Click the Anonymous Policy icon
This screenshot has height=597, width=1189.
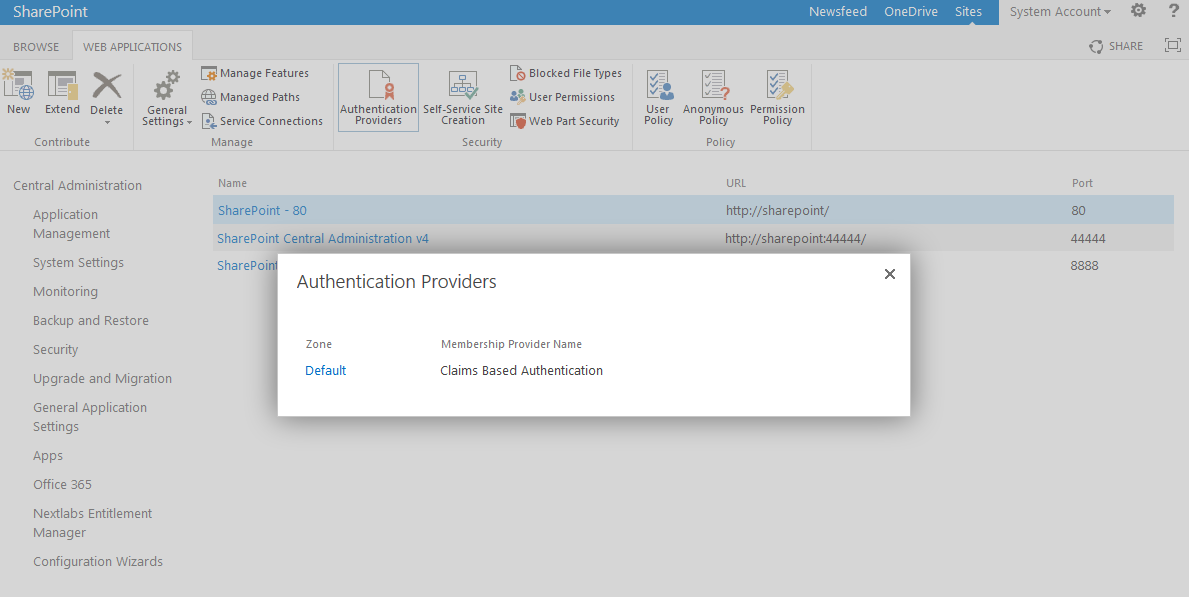tap(714, 85)
